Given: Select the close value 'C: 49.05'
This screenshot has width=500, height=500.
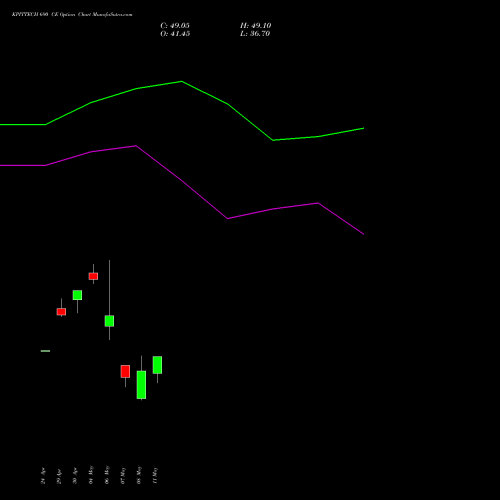Looking at the screenshot, I should pyautogui.click(x=175, y=26).
